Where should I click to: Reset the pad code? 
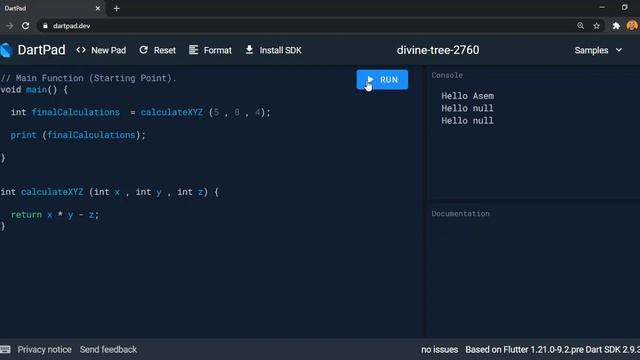(x=157, y=50)
